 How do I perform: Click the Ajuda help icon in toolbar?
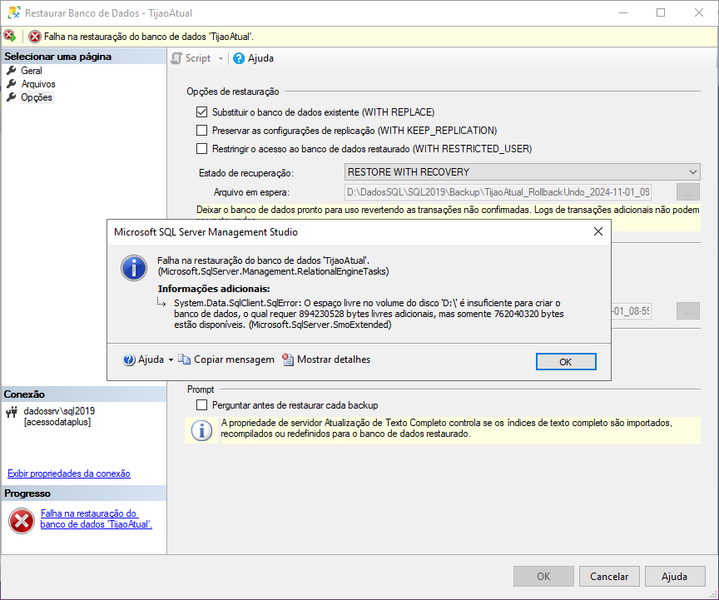click(x=238, y=58)
